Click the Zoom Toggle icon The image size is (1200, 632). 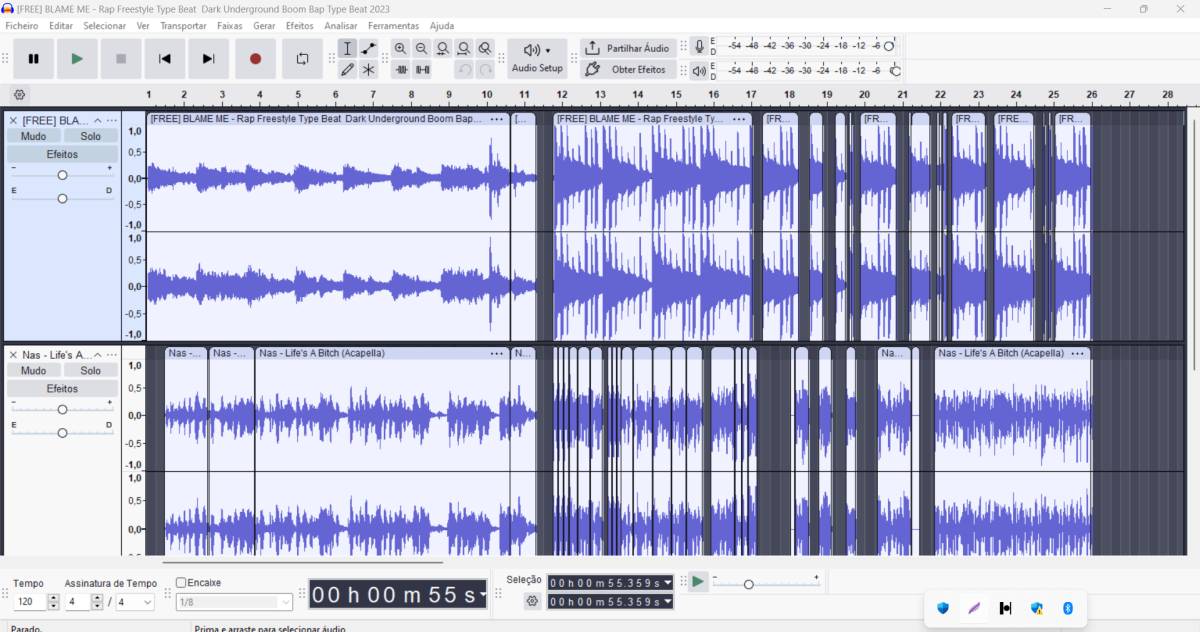click(x=485, y=48)
